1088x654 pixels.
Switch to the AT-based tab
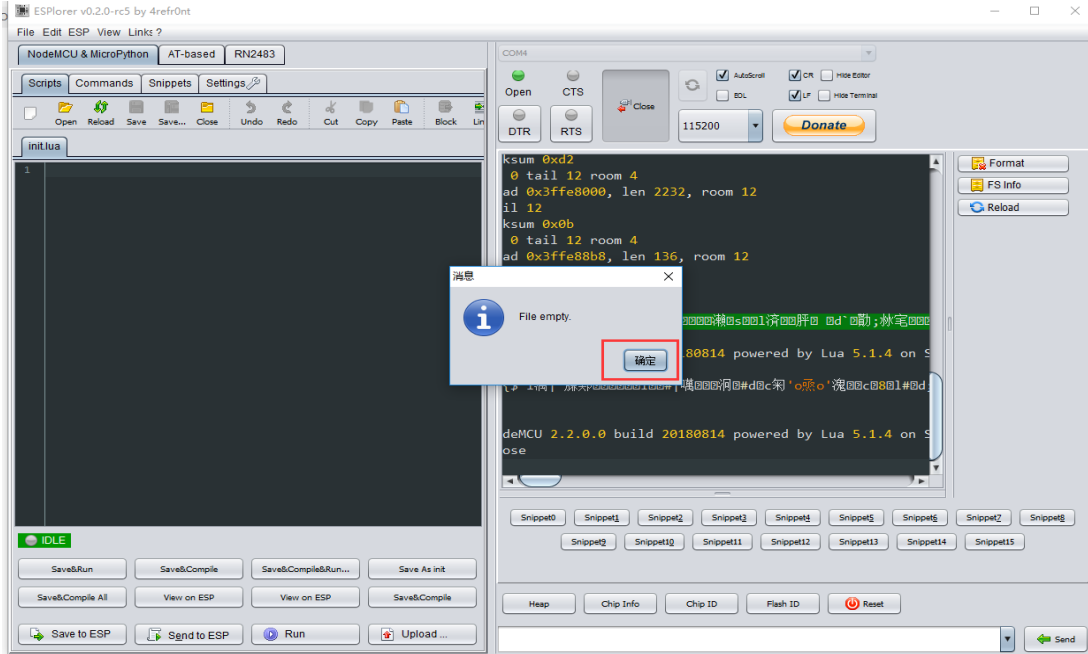point(191,54)
